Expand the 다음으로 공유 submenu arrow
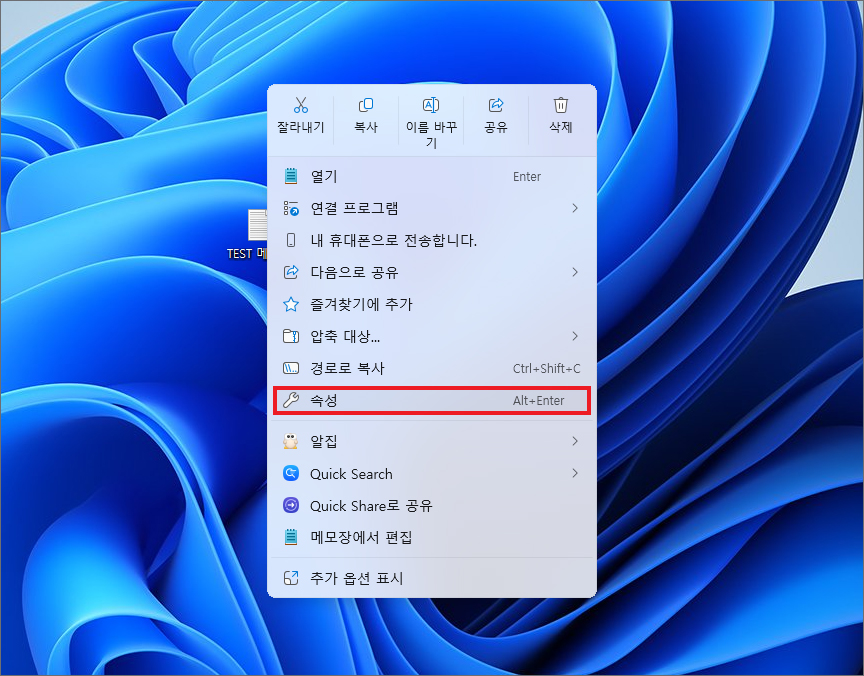This screenshot has height=676, width=864. [575, 272]
